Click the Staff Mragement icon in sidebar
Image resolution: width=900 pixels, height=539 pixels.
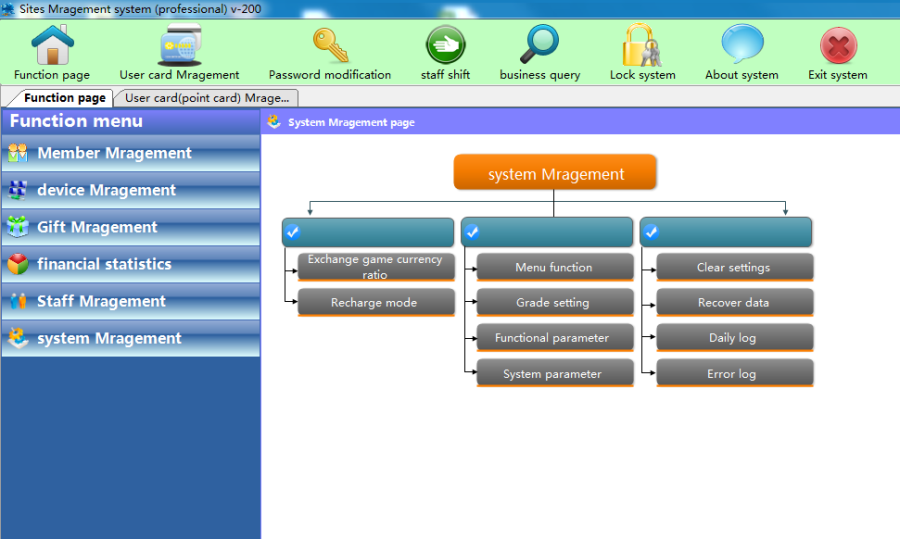point(18,301)
